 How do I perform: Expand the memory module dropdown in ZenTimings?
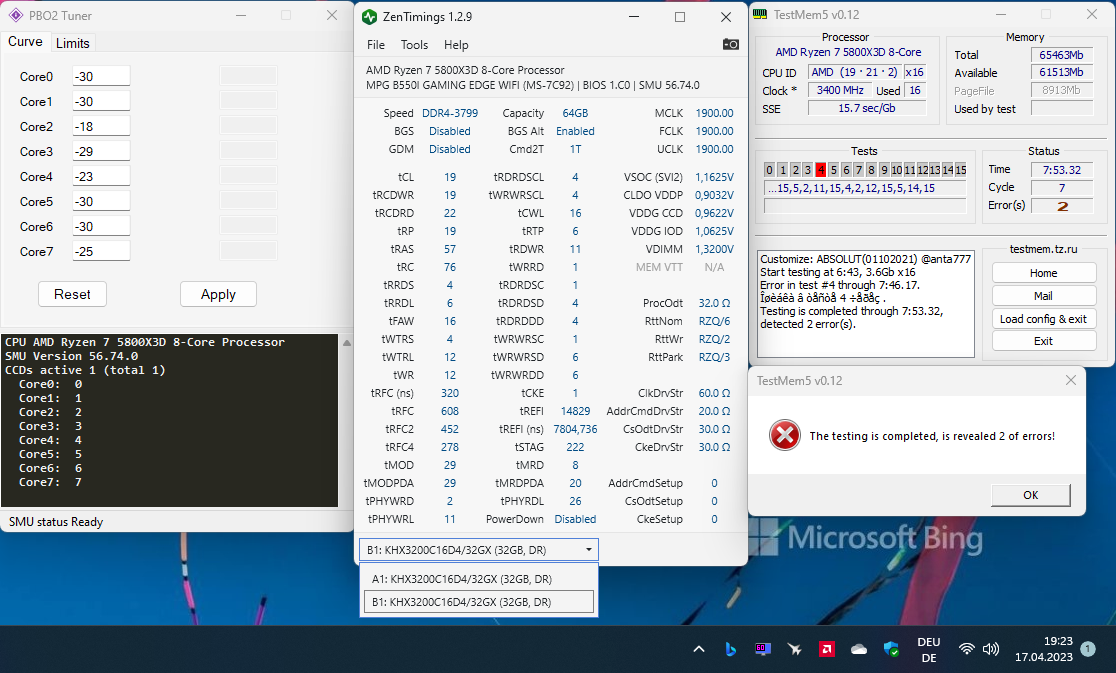coord(589,550)
